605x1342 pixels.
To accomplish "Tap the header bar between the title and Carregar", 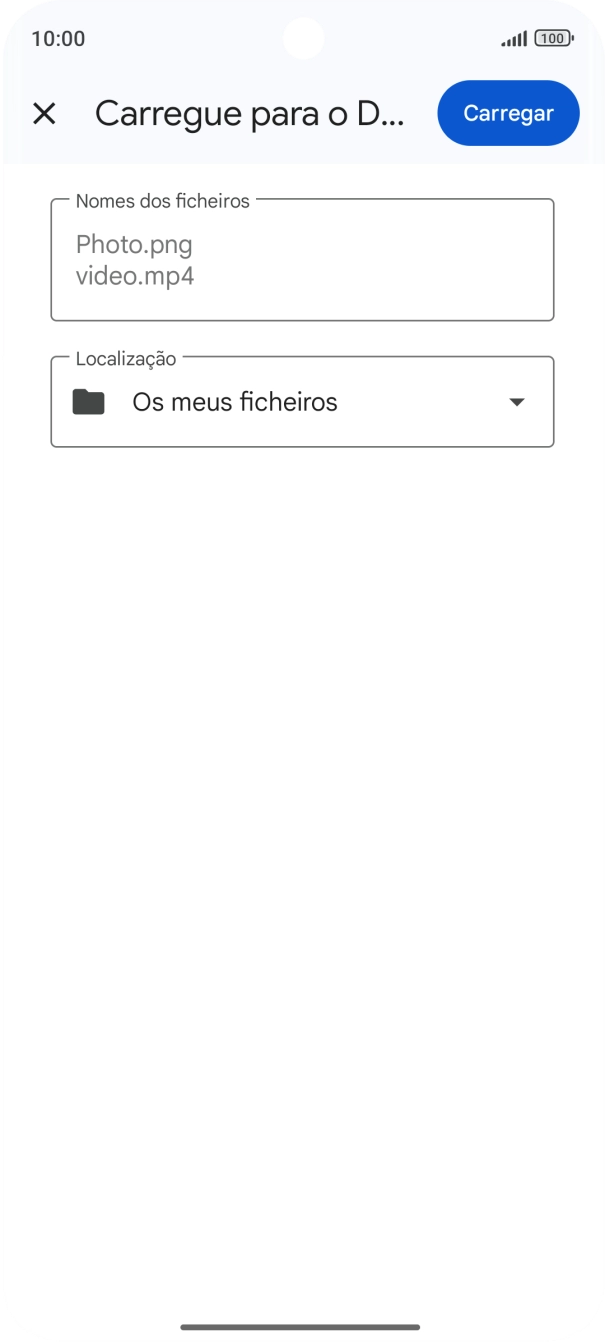I will pos(422,114).
